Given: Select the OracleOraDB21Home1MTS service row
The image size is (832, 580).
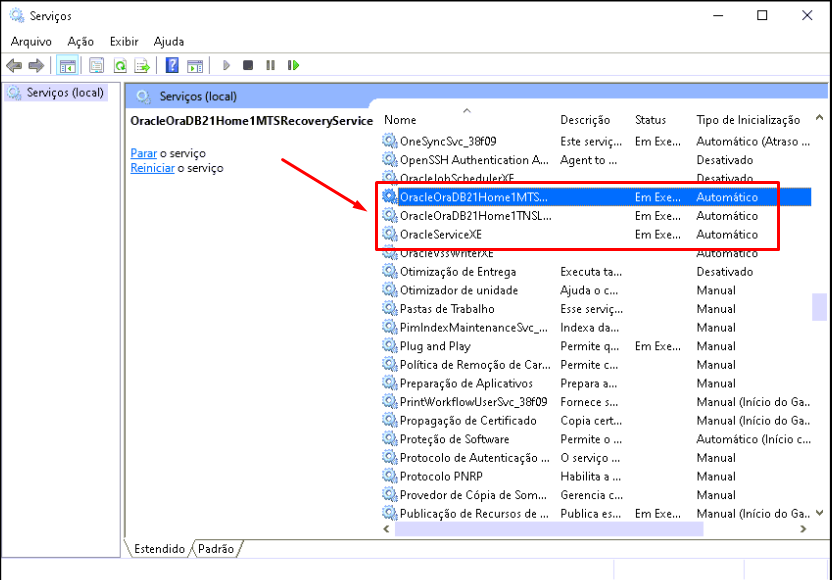Looking at the screenshot, I should click(x=596, y=197).
